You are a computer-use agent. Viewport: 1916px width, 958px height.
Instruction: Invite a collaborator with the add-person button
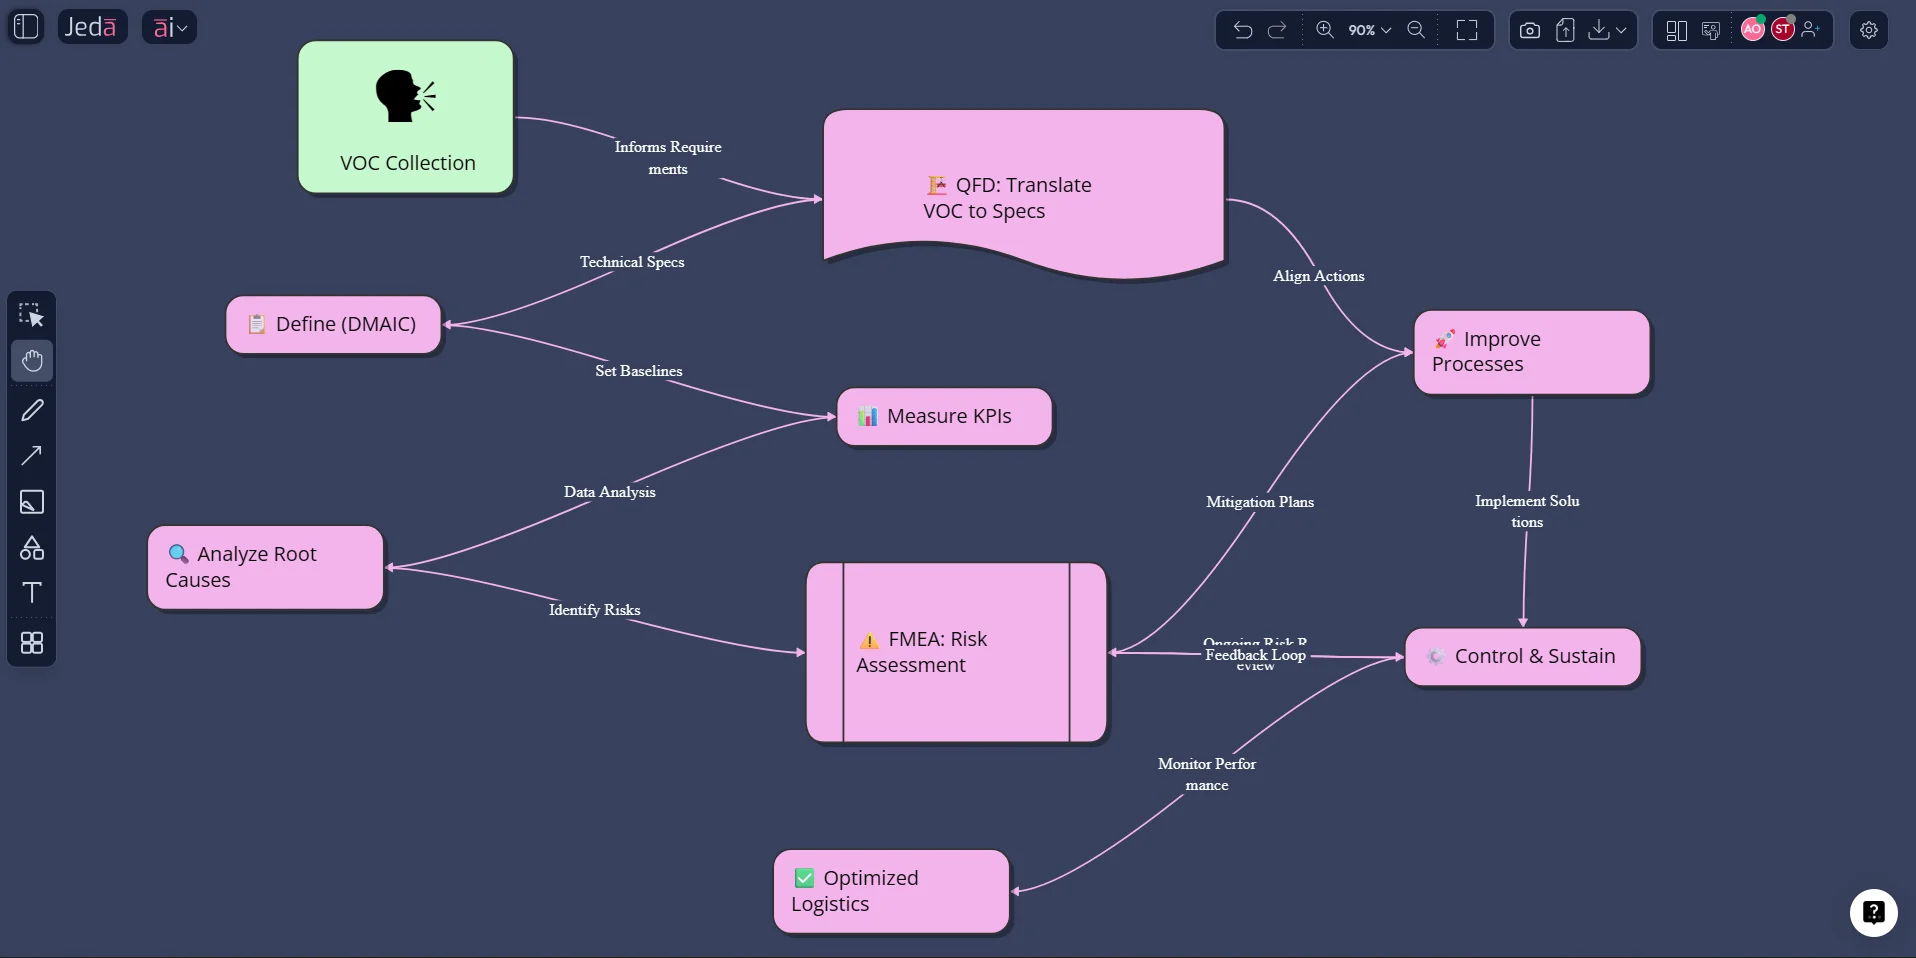[1812, 29]
